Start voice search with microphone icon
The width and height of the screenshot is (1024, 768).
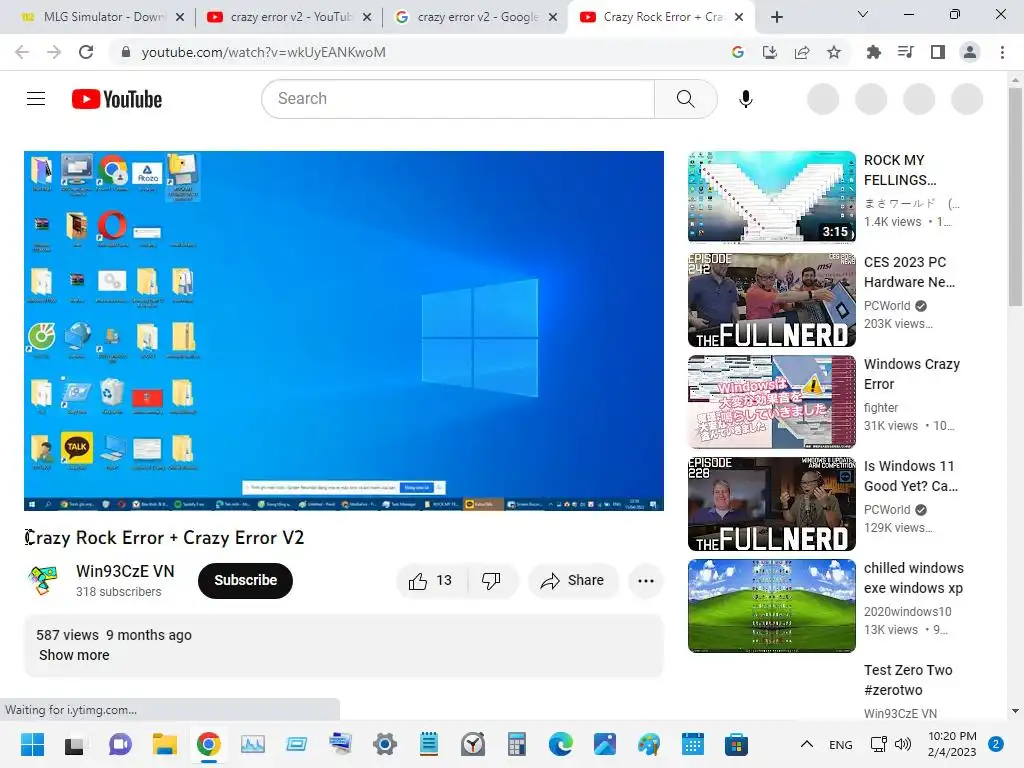[x=746, y=99]
